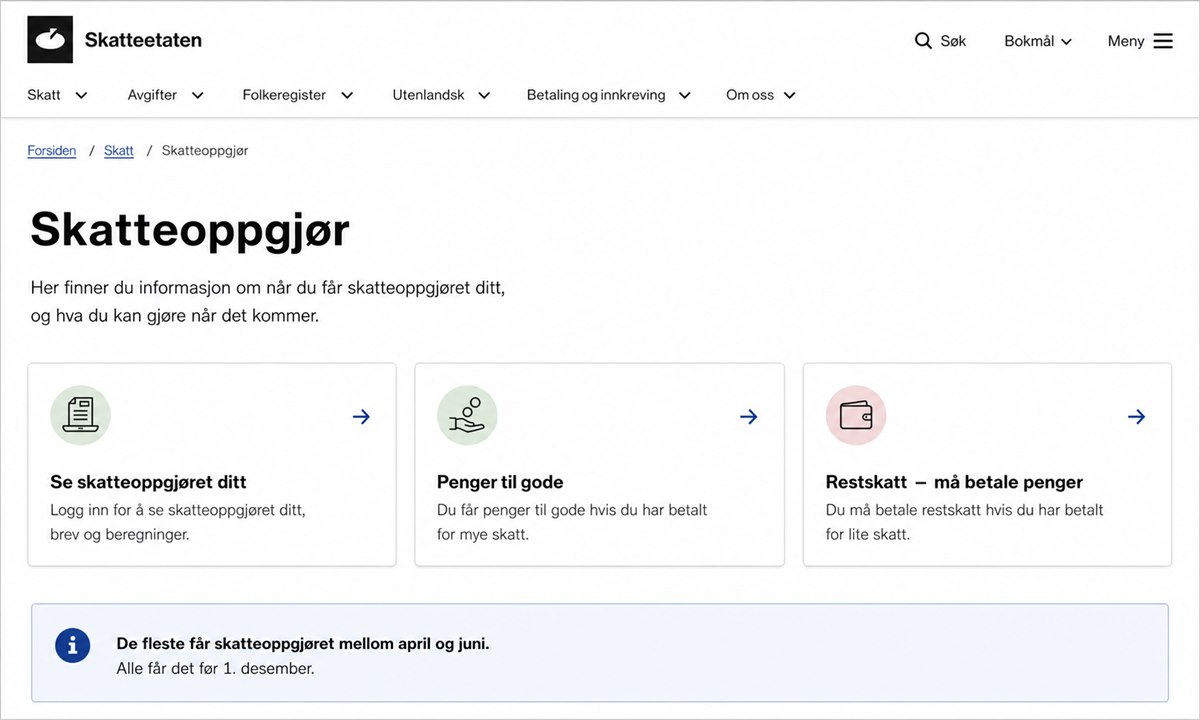Click the Skatteoppgjør breadcrumb text

(205, 151)
